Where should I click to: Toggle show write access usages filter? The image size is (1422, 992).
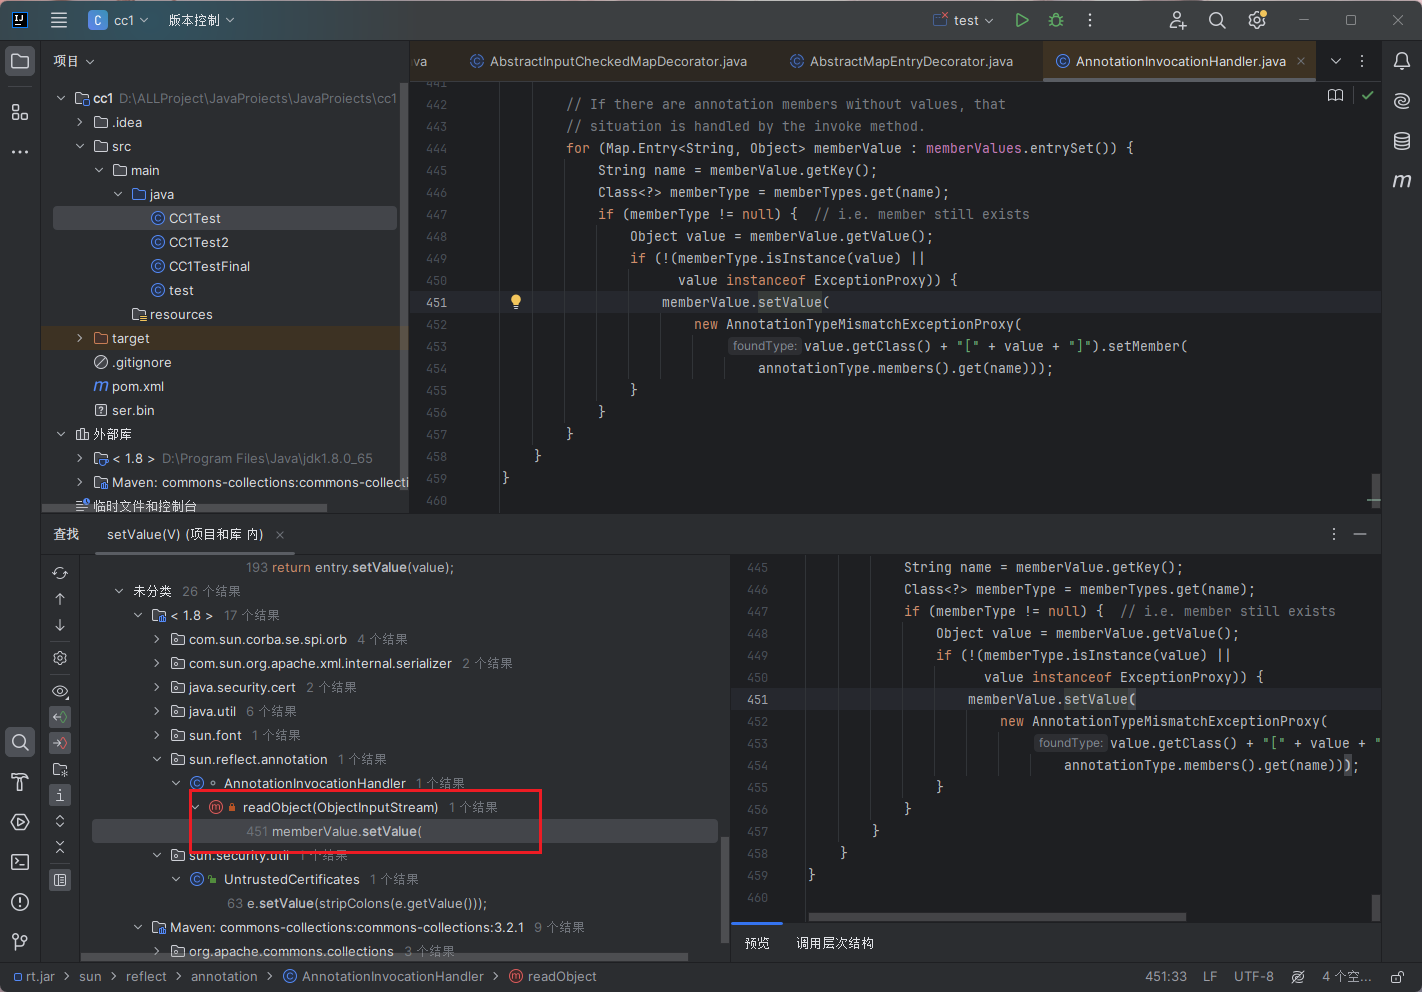60,743
